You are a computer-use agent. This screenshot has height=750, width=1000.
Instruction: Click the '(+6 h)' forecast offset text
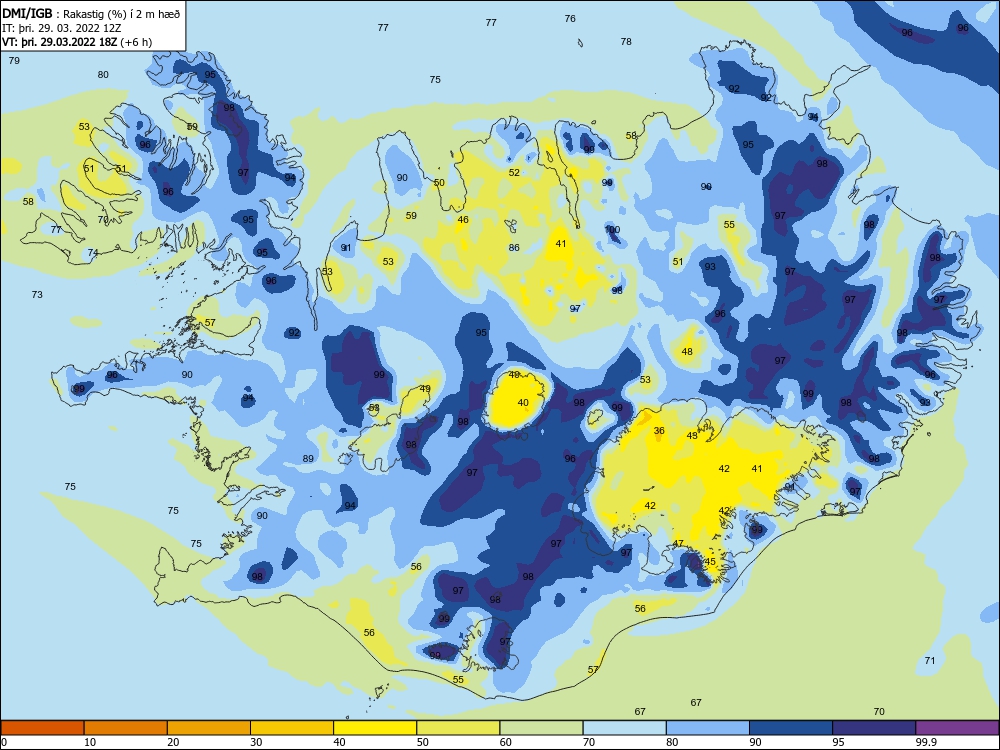(138, 42)
